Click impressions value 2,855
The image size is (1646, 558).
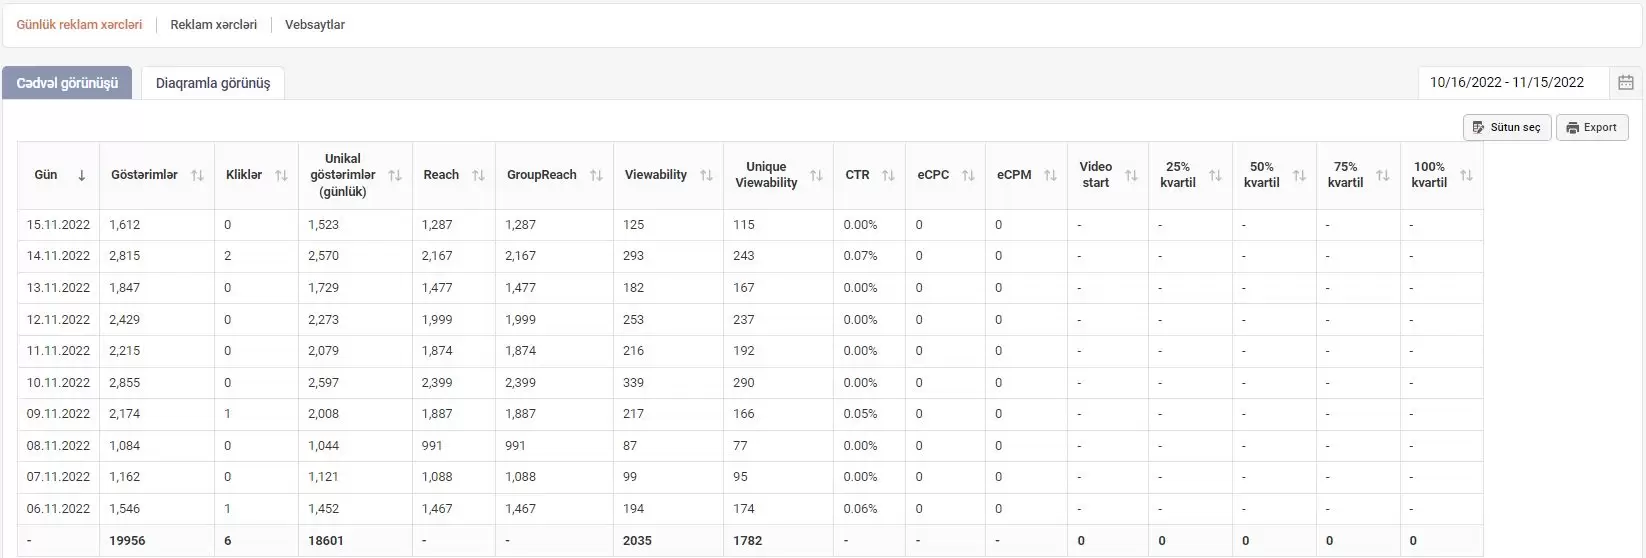click(125, 383)
